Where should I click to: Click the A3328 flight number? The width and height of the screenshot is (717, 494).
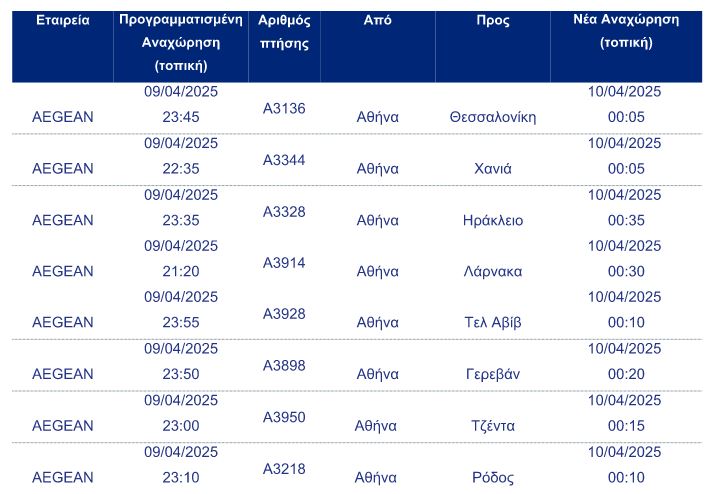pyautogui.click(x=284, y=211)
